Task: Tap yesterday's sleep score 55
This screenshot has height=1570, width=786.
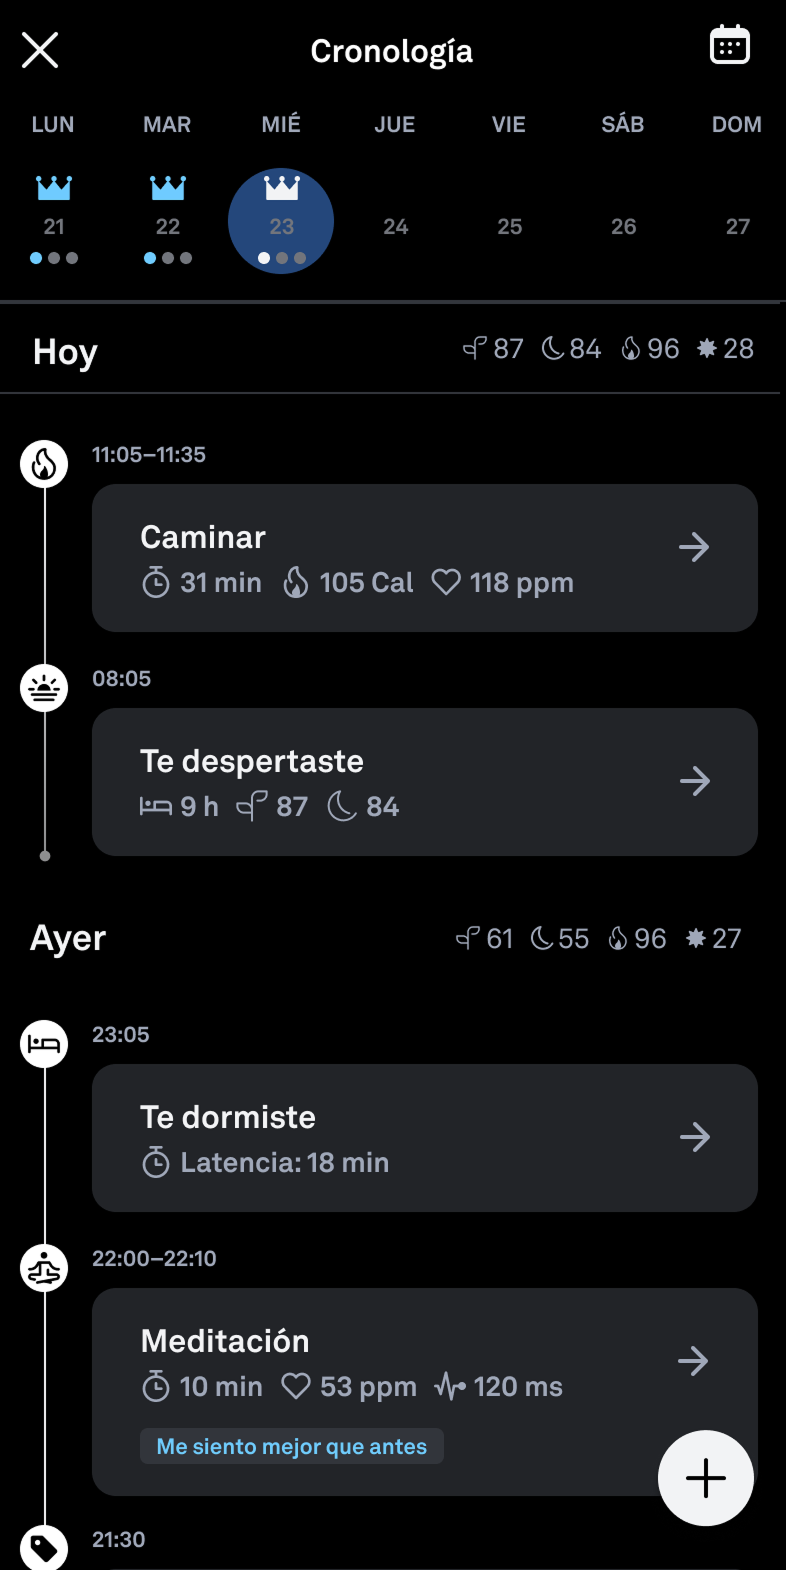Action: (x=560, y=939)
